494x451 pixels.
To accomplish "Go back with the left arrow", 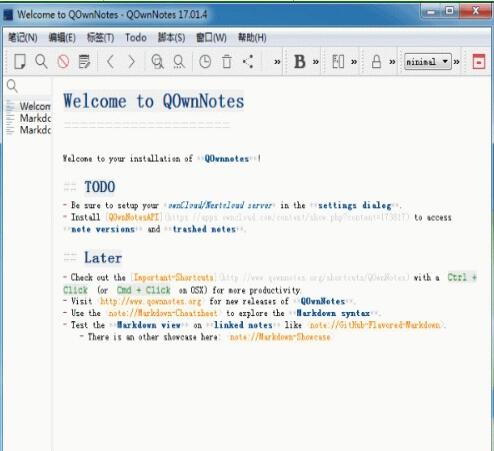I will (x=110, y=62).
